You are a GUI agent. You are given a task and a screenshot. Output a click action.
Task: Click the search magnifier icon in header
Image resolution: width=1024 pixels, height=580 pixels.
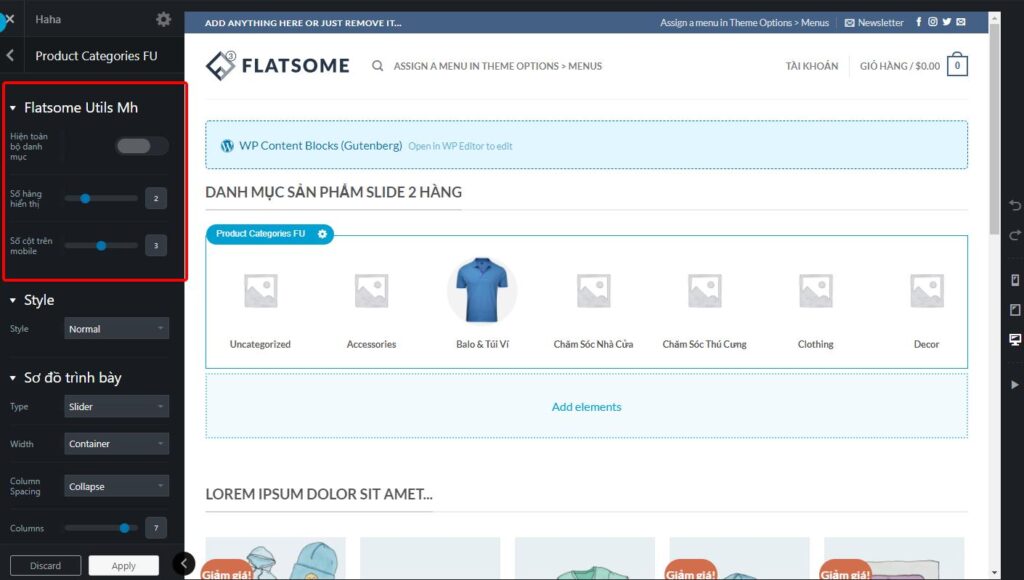[x=378, y=66]
